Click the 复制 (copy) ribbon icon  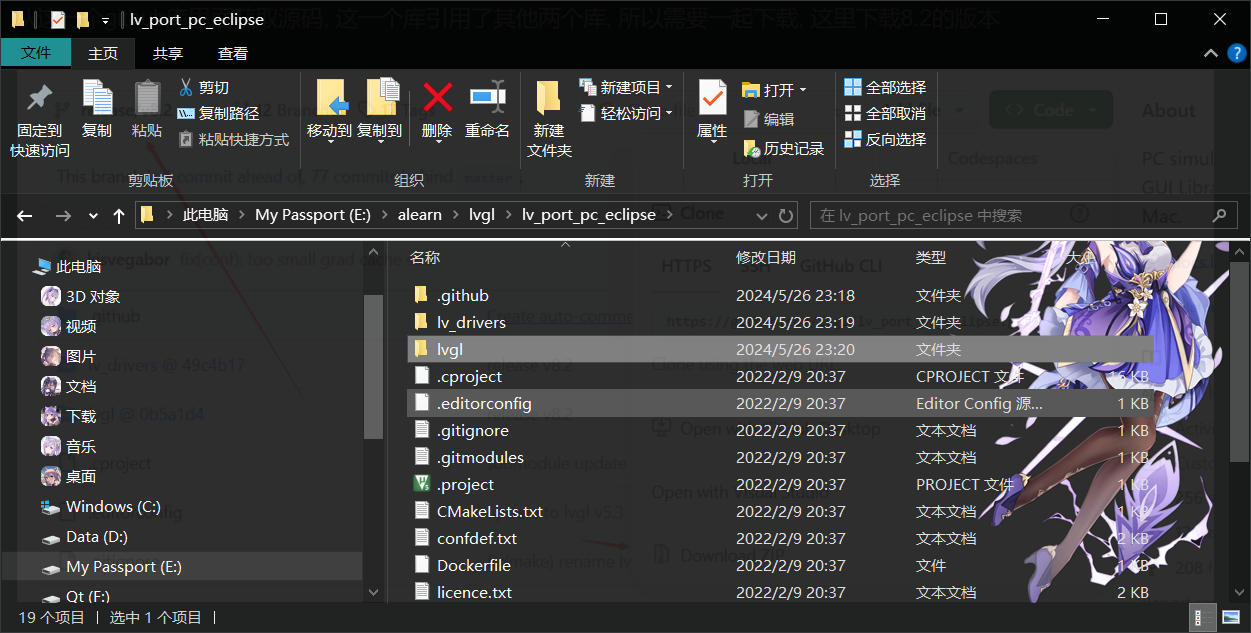click(97, 110)
